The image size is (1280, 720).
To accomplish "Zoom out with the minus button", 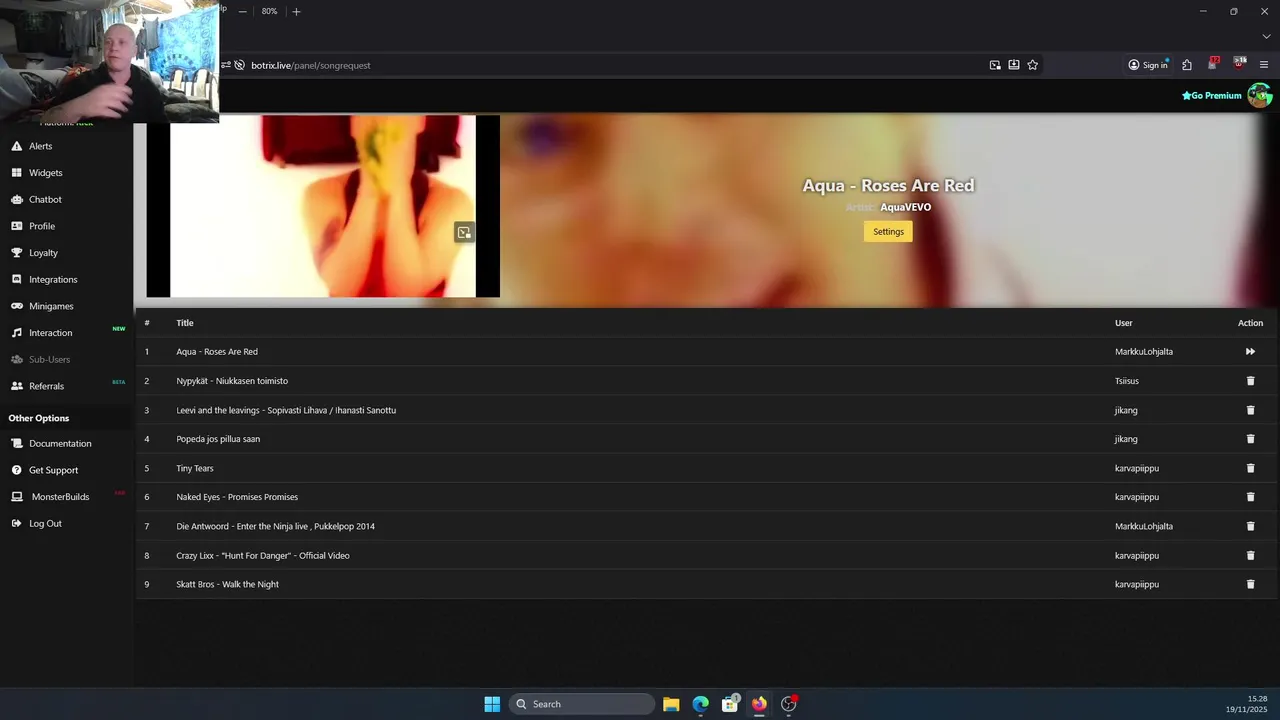I will pos(243,11).
